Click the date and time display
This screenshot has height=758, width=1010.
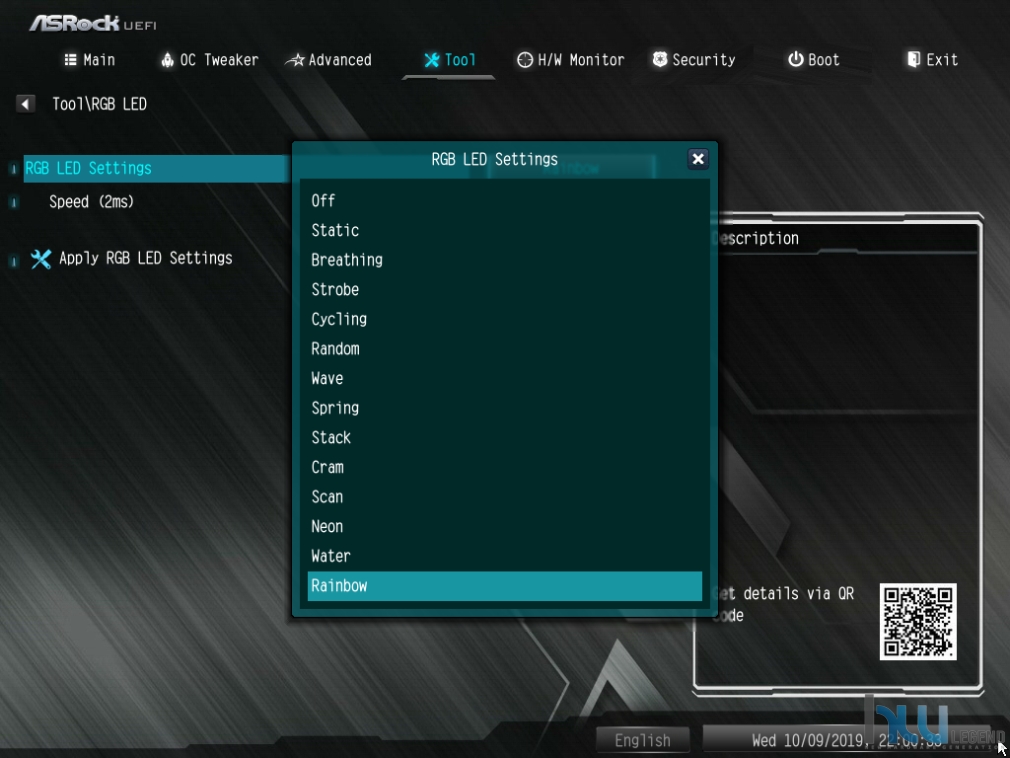click(x=846, y=740)
